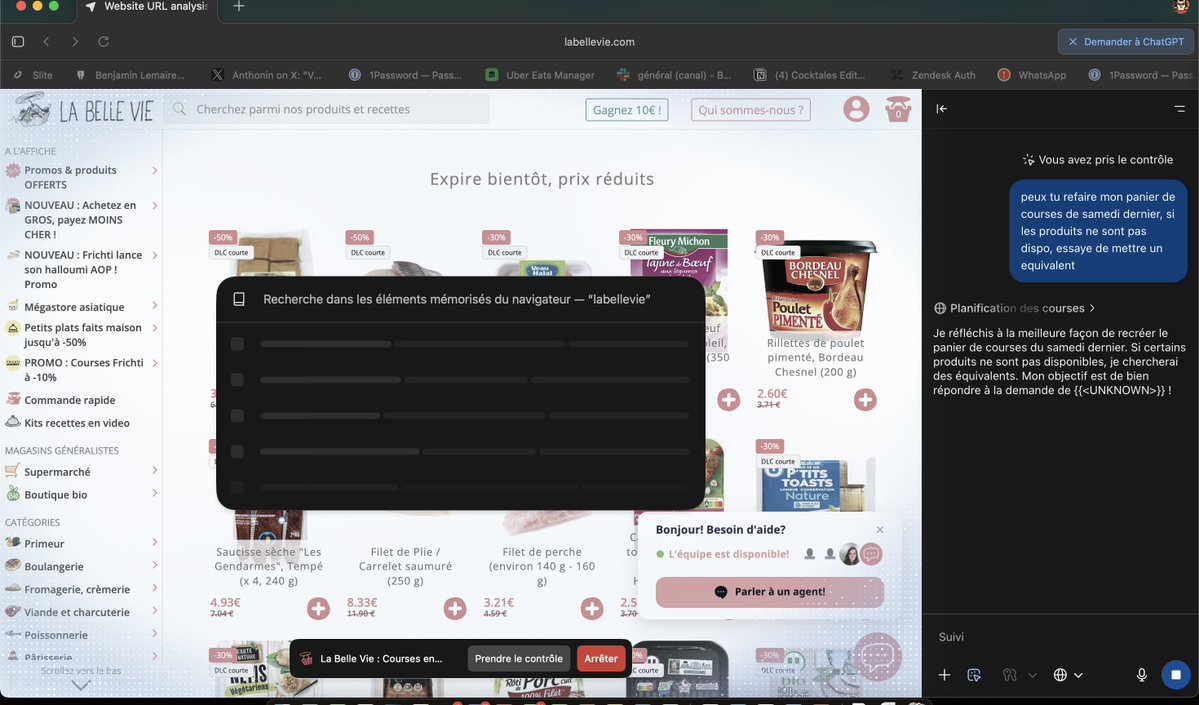This screenshot has width=1199, height=705.
Task: Open the Uber Eats Manager bookmark
Action: 540,75
